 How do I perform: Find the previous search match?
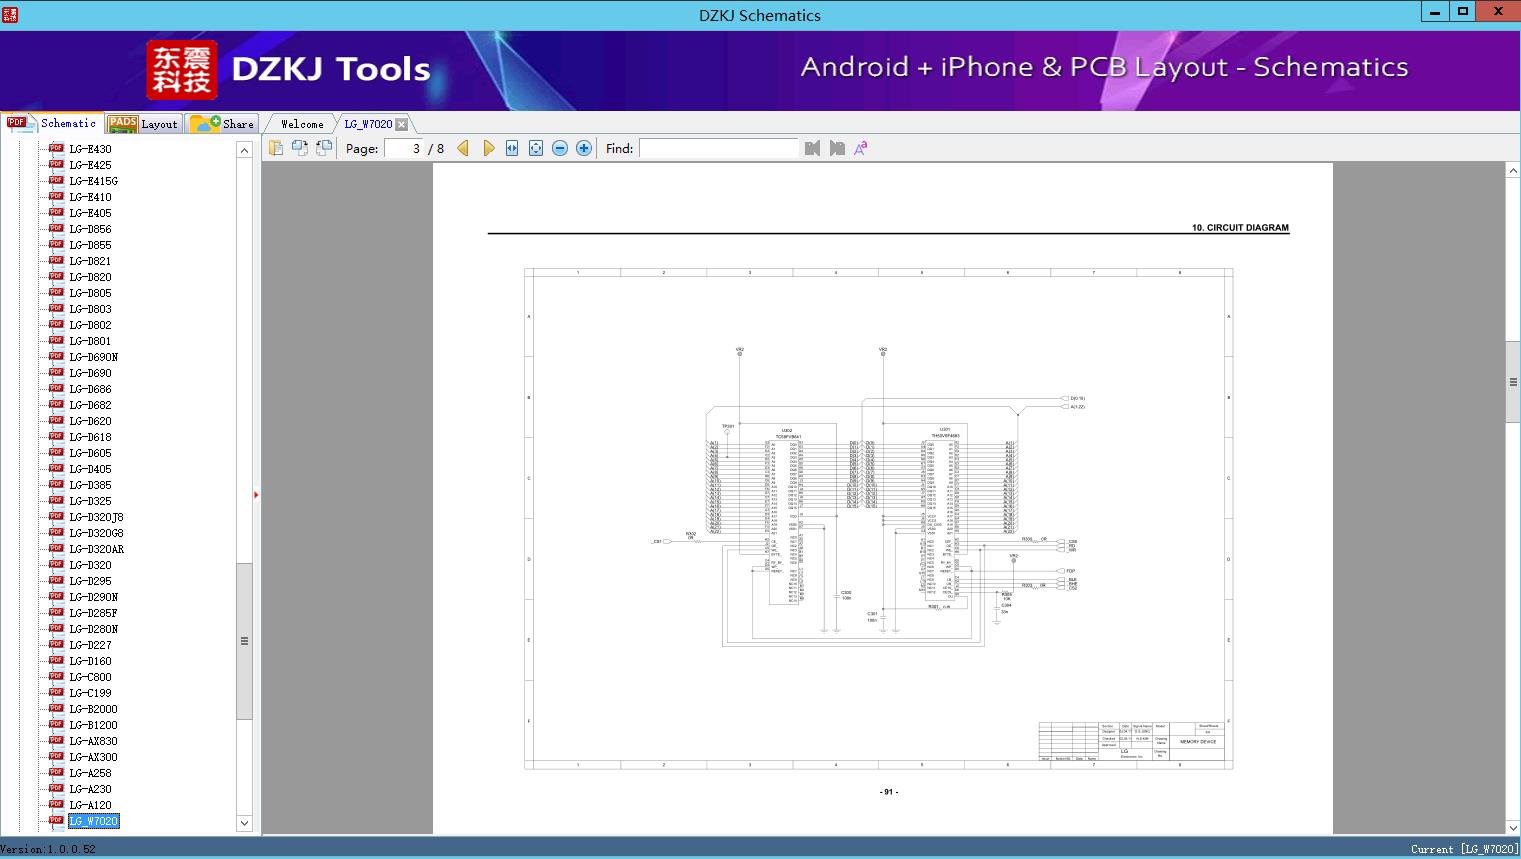point(812,148)
